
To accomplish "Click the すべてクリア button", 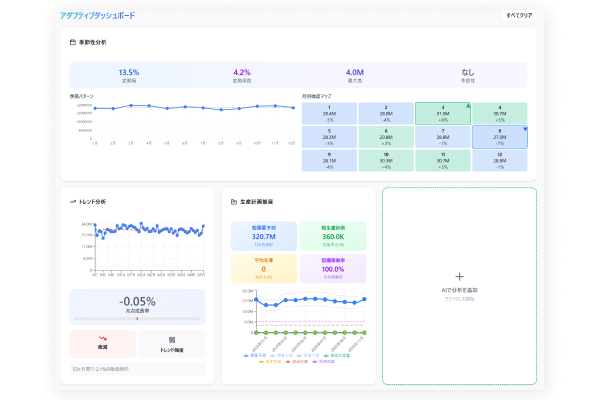I will 518,16.
